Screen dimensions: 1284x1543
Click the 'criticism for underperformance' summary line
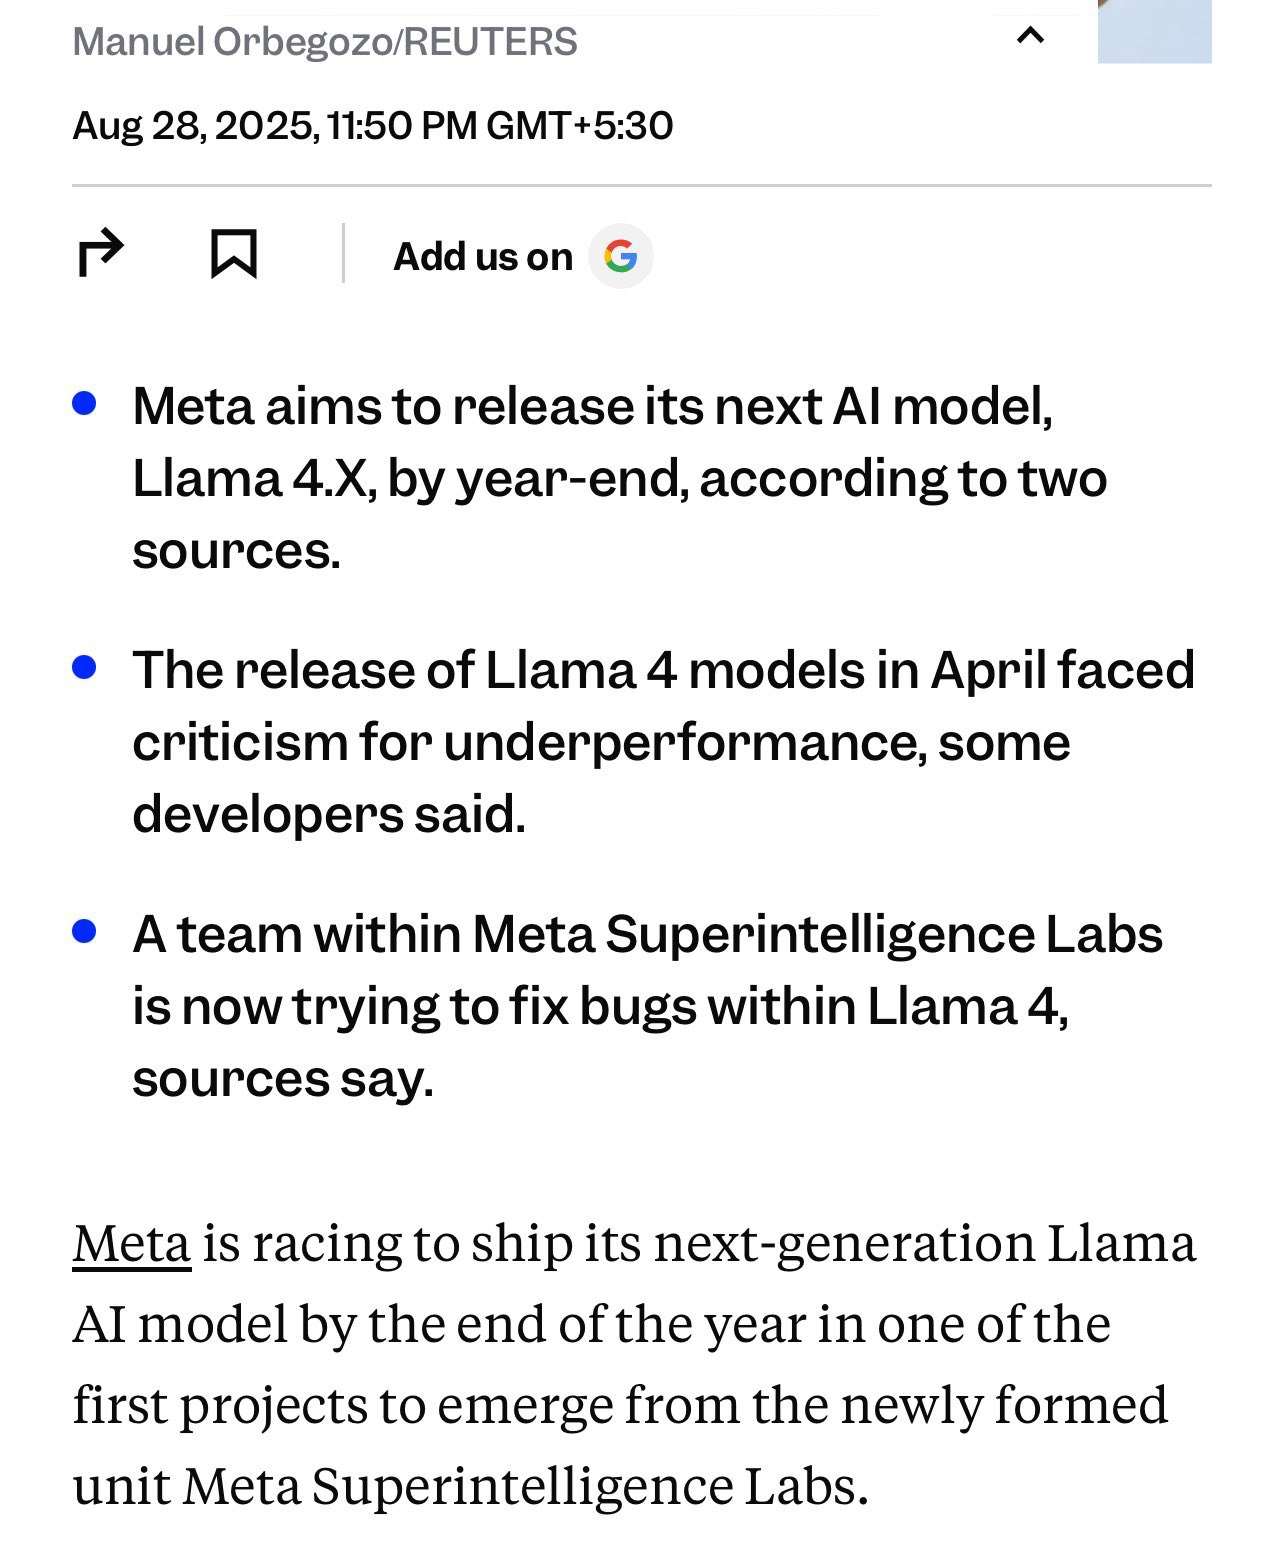coord(601,743)
